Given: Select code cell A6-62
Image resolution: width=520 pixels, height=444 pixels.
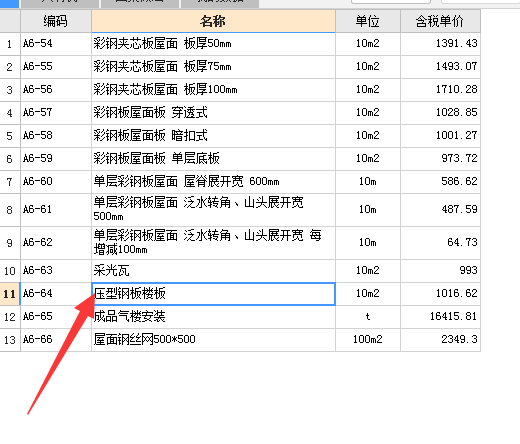Looking at the screenshot, I should 56,243.
